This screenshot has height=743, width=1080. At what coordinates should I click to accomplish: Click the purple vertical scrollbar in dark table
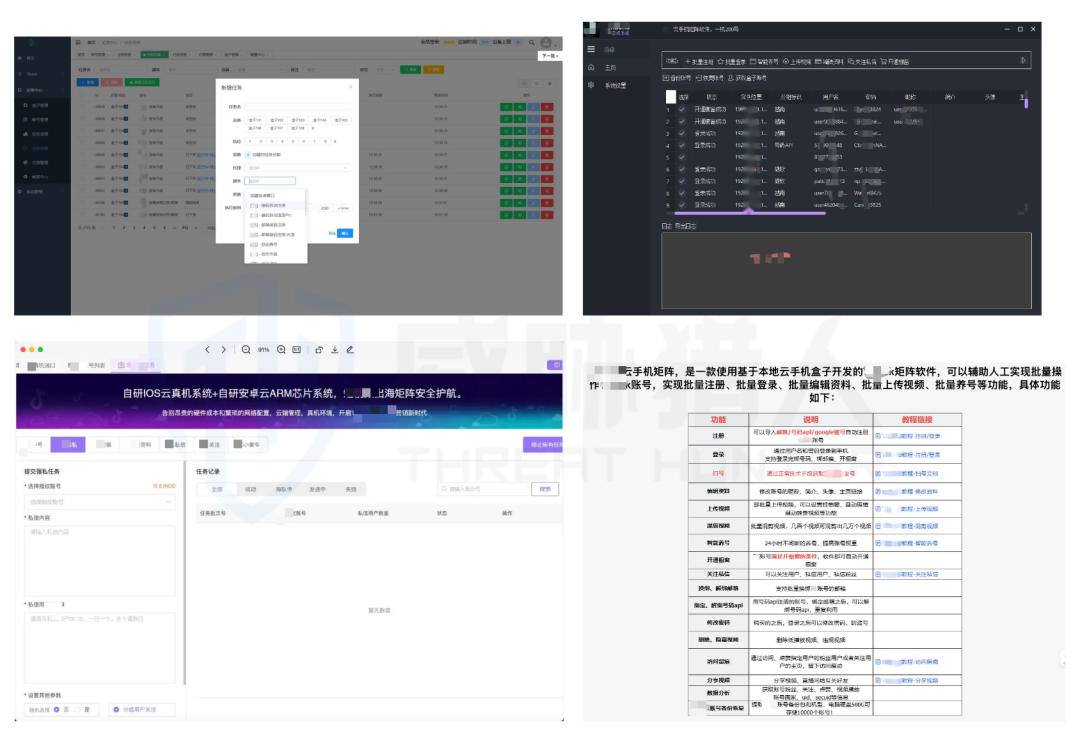click(x=1026, y=103)
